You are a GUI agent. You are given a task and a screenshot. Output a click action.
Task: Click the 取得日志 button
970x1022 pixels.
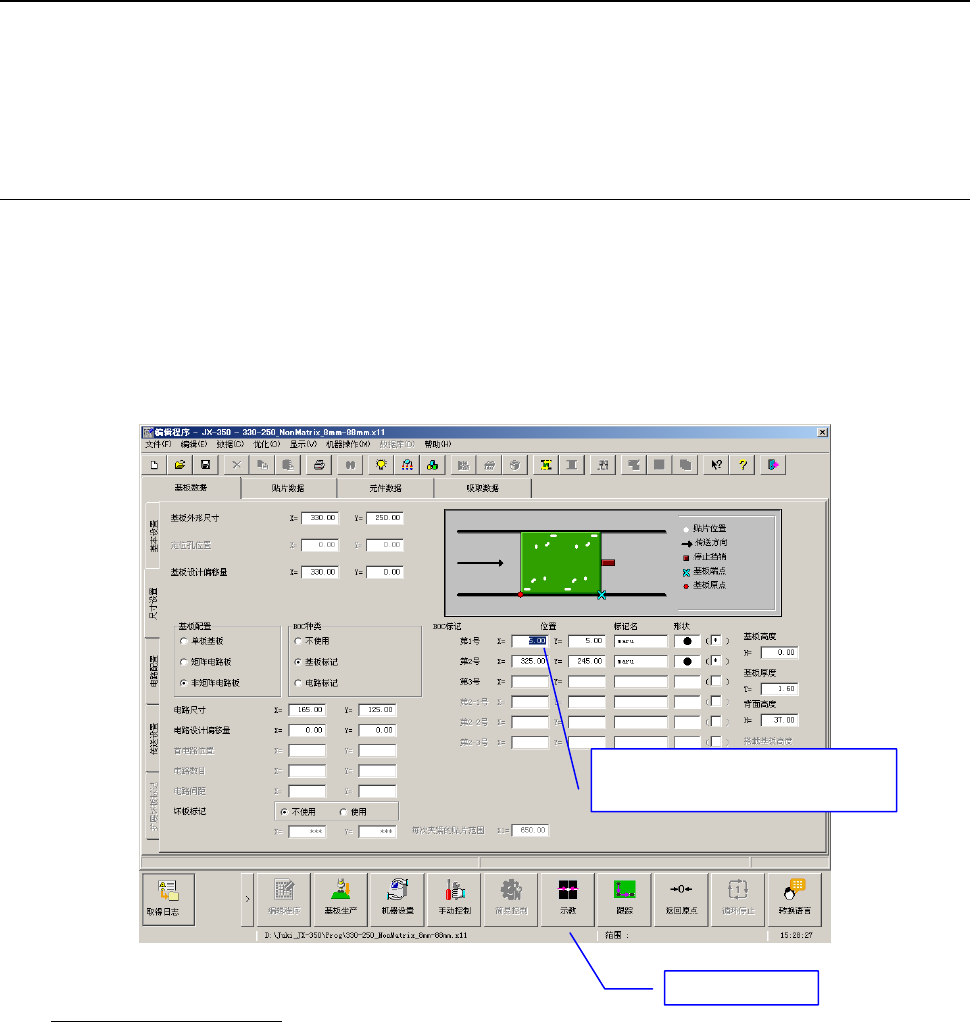pos(168,899)
